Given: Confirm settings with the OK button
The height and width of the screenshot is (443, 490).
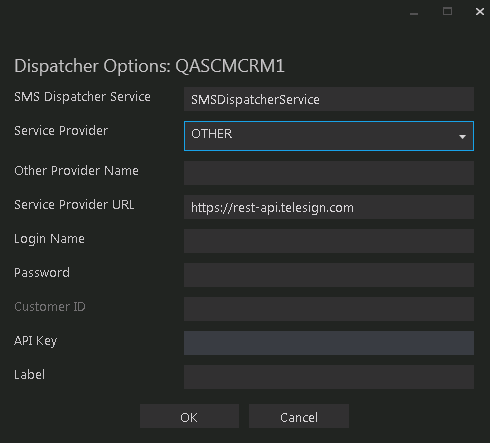Looking at the screenshot, I should pyautogui.click(x=189, y=416).
